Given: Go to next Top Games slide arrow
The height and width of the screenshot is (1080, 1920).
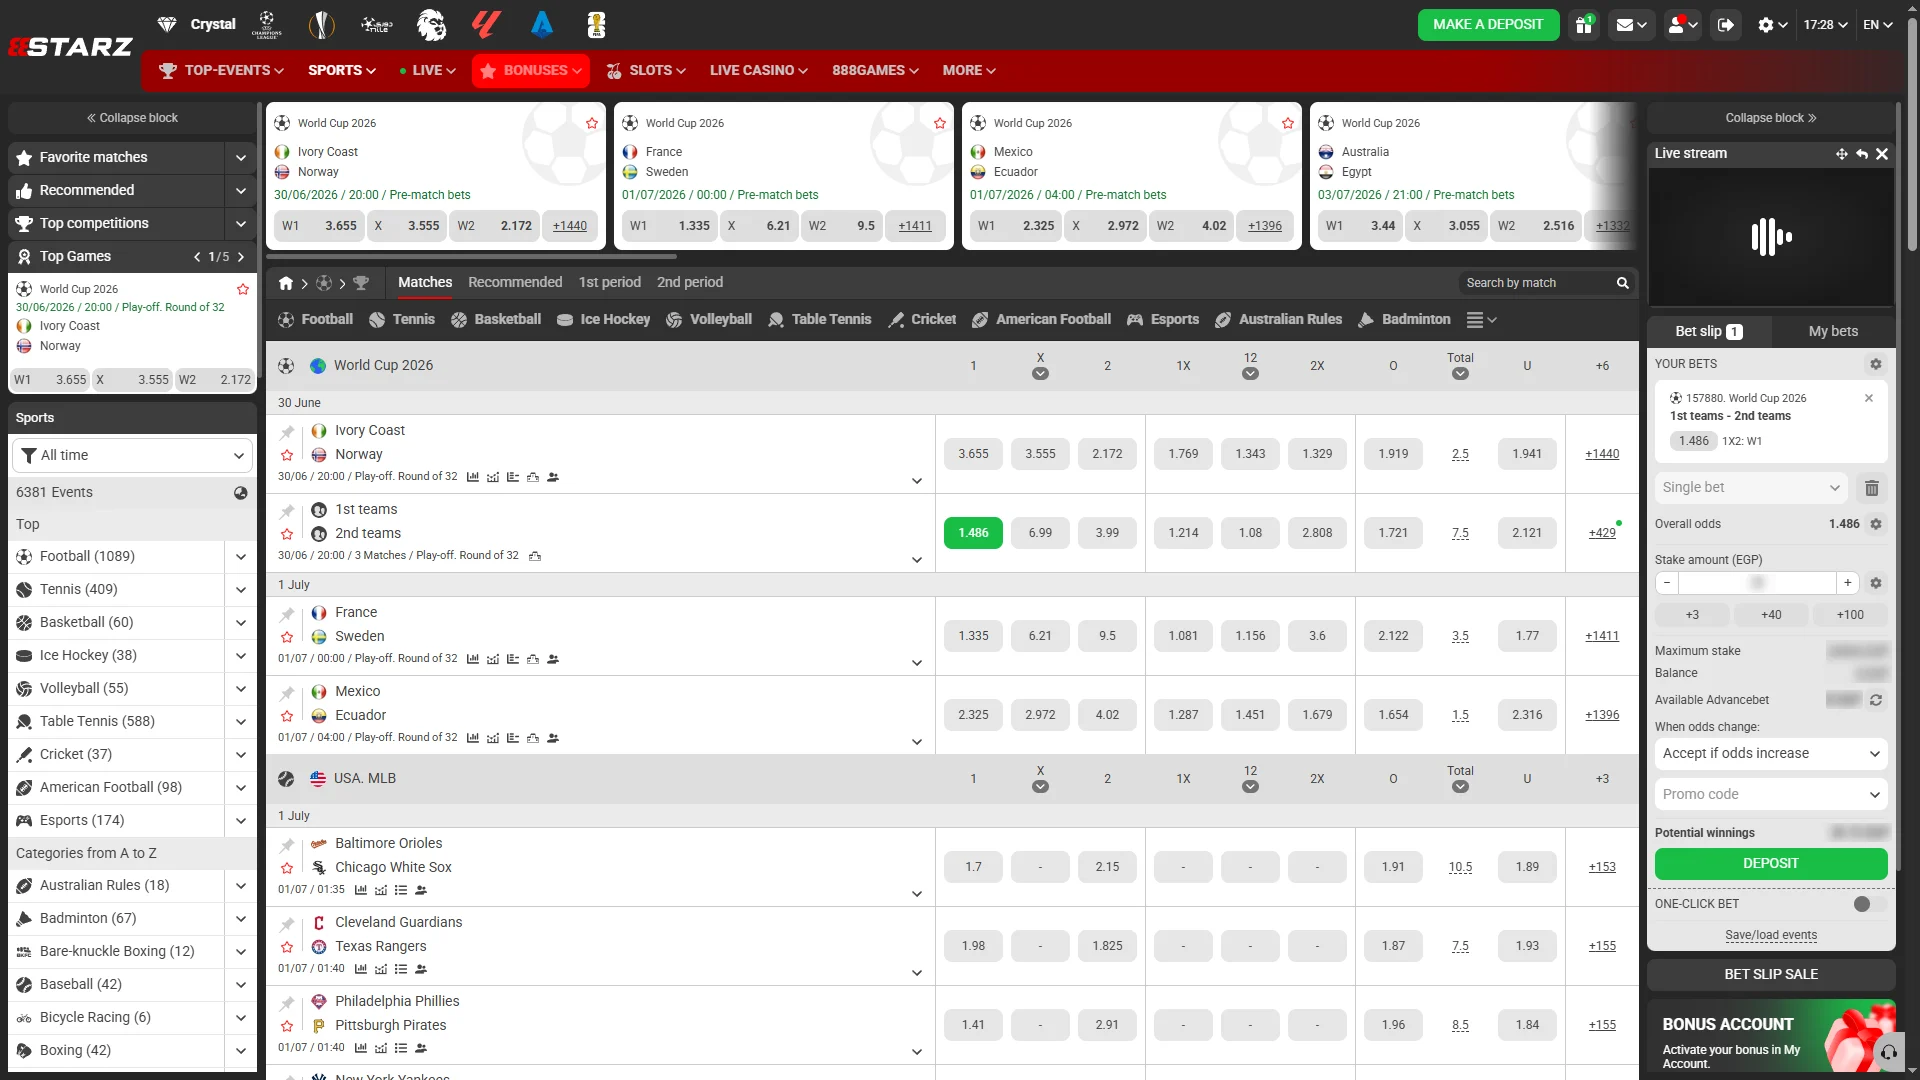Looking at the screenshot, I should point(241,257).
